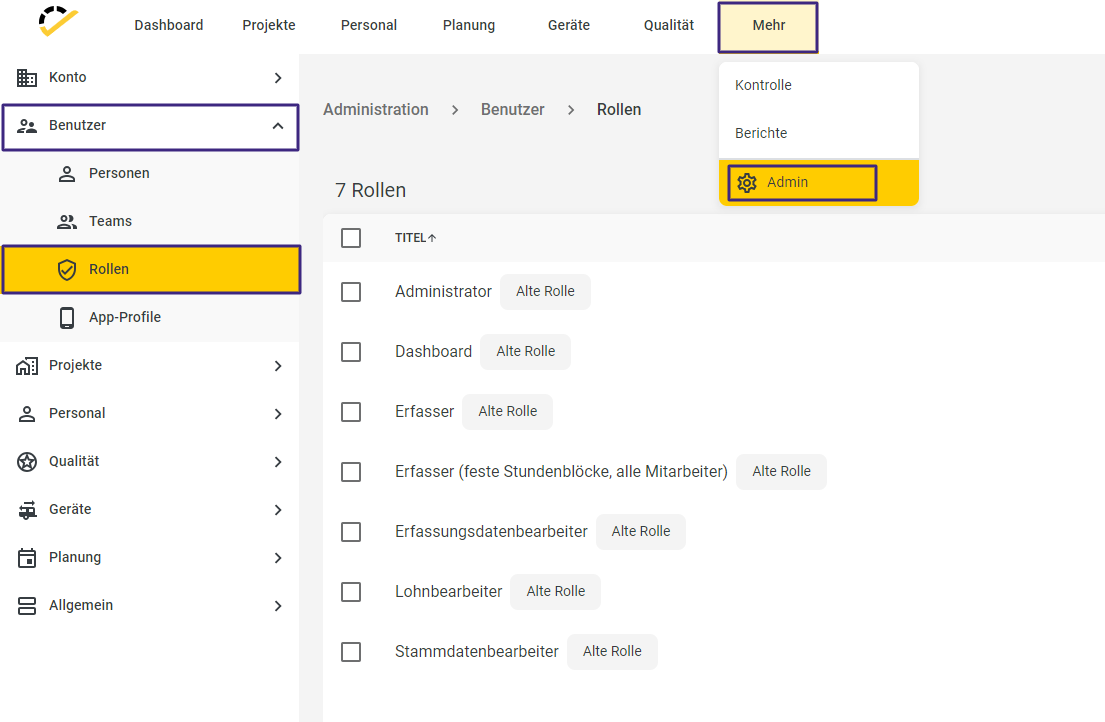This screenshot has width=1105, height=722.
Task: Open the Geräte top menu
Action: [x=569, y=25]
